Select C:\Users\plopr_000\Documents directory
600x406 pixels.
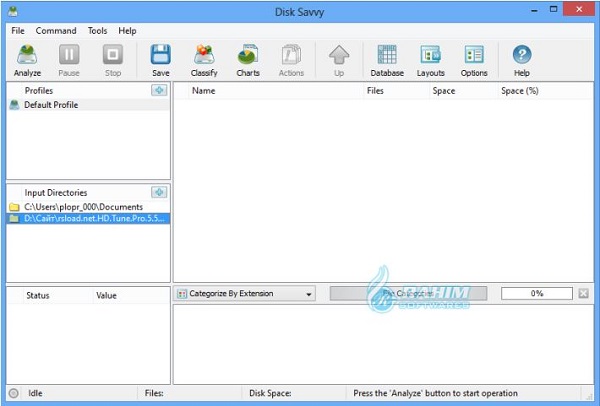(x=88, y=207)
